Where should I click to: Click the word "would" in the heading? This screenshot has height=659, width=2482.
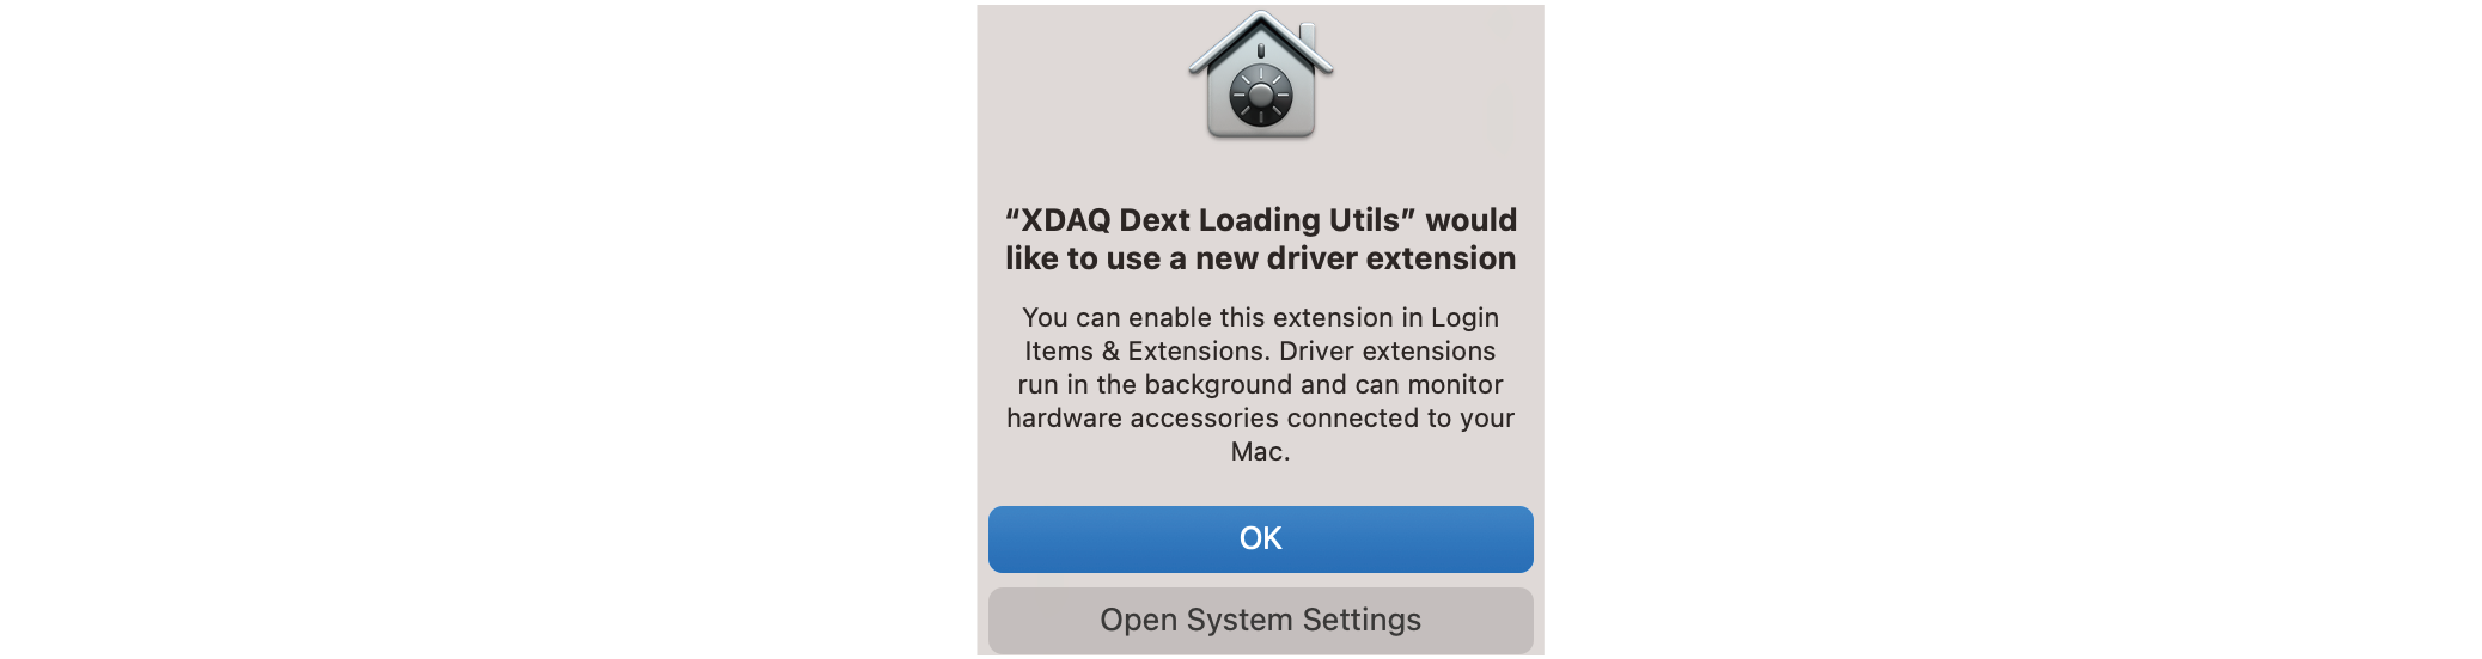click(1471, 220)
